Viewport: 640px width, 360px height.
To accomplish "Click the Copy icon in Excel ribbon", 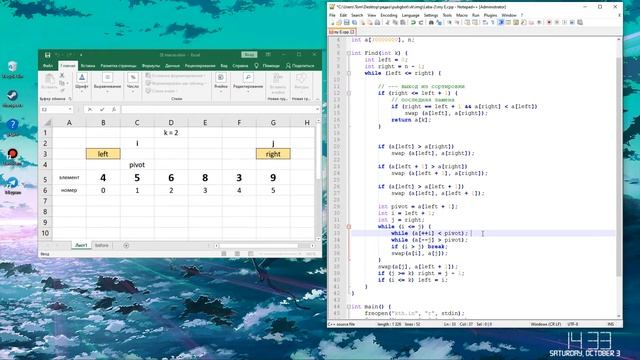I will coord(62,83).
